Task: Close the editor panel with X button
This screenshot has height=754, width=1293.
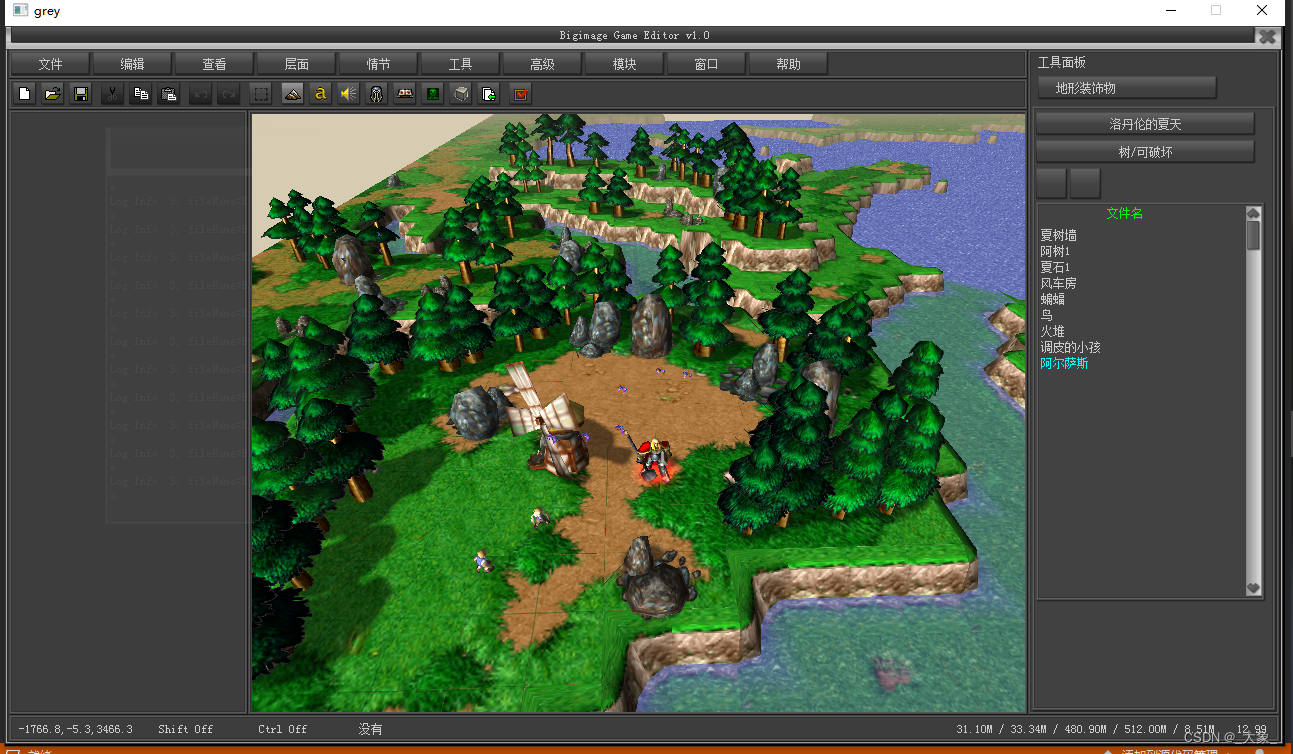Action: [x=1267, y=36]
